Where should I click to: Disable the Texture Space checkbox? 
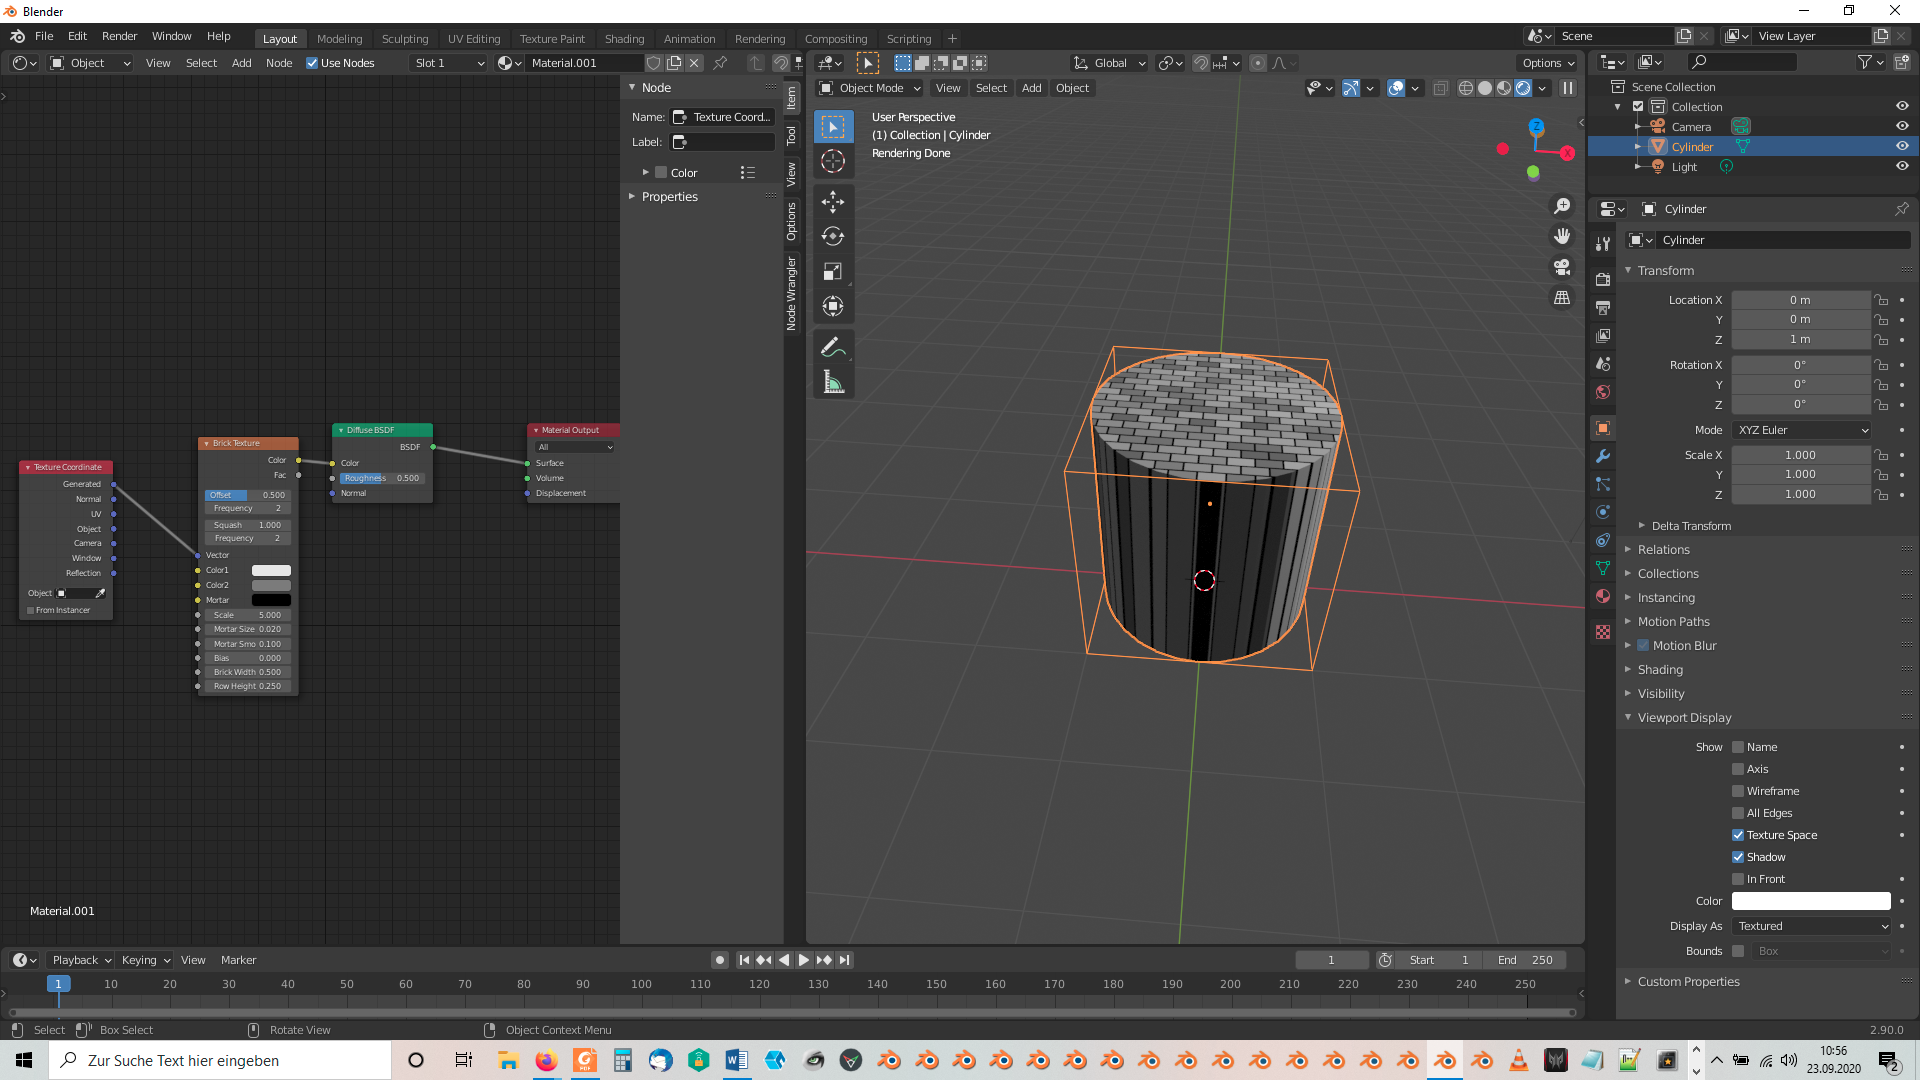(x=1738, y=835)
